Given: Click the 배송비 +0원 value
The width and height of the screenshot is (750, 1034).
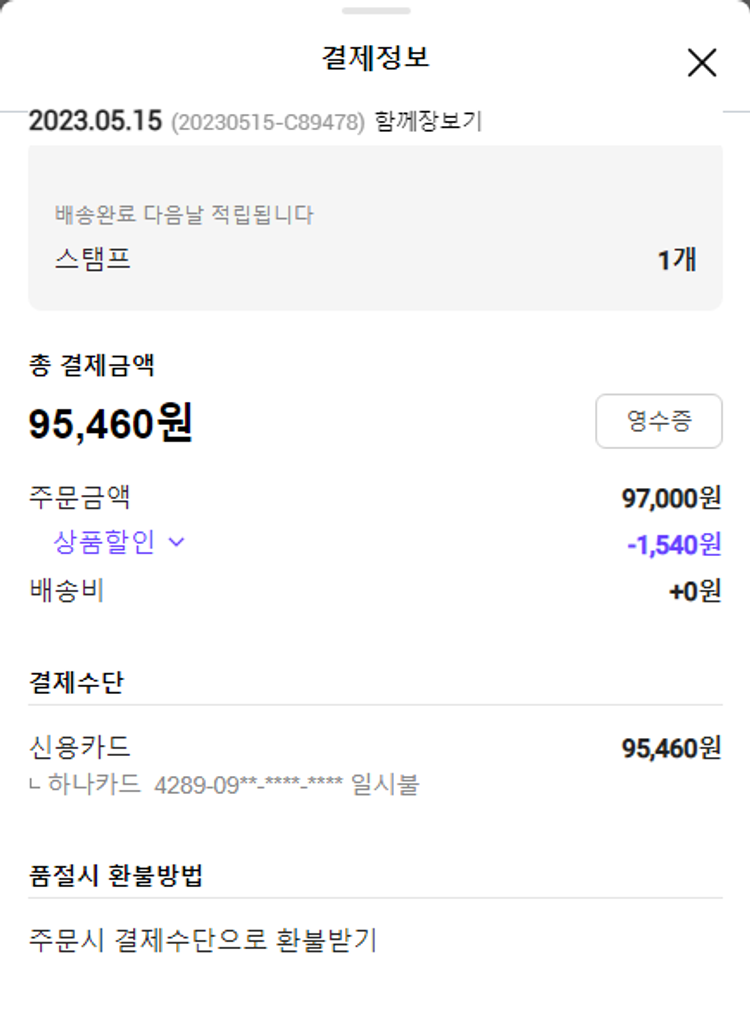Looking at the screenshot, I should pyautogui.click(x=694, y=591).
